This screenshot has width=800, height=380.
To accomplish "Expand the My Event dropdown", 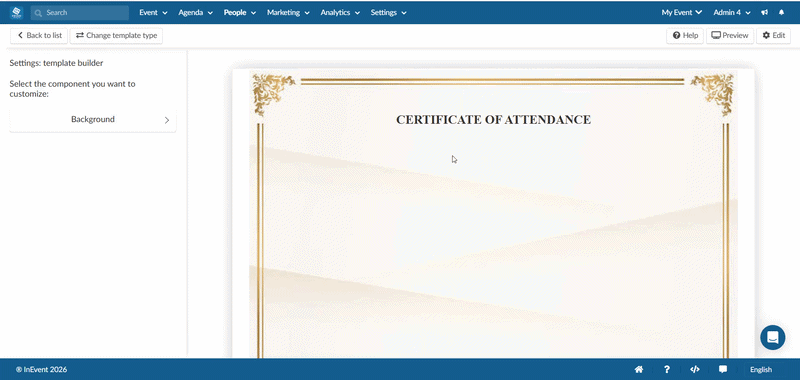I will [682, 13].
